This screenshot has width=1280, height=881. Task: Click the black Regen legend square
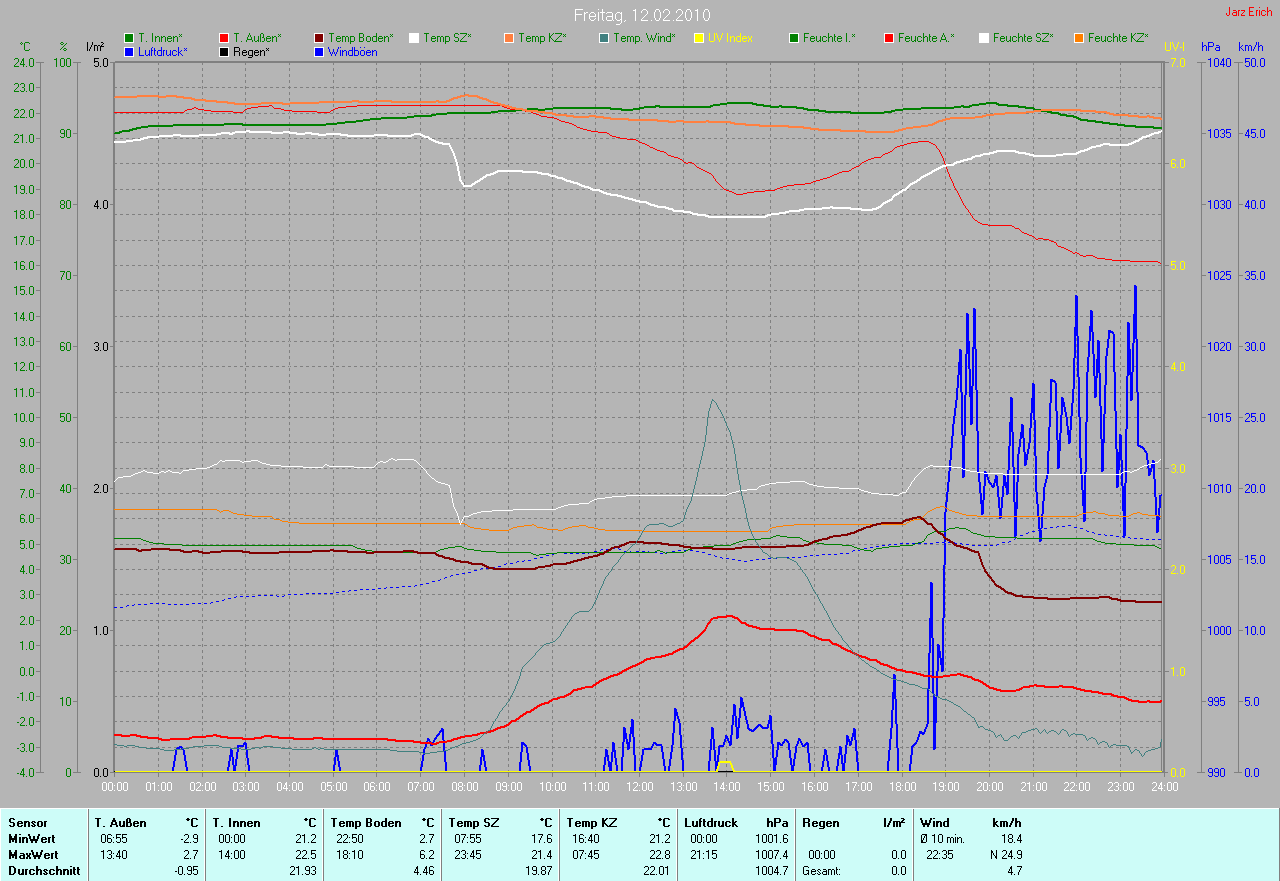tap(224, 52)
